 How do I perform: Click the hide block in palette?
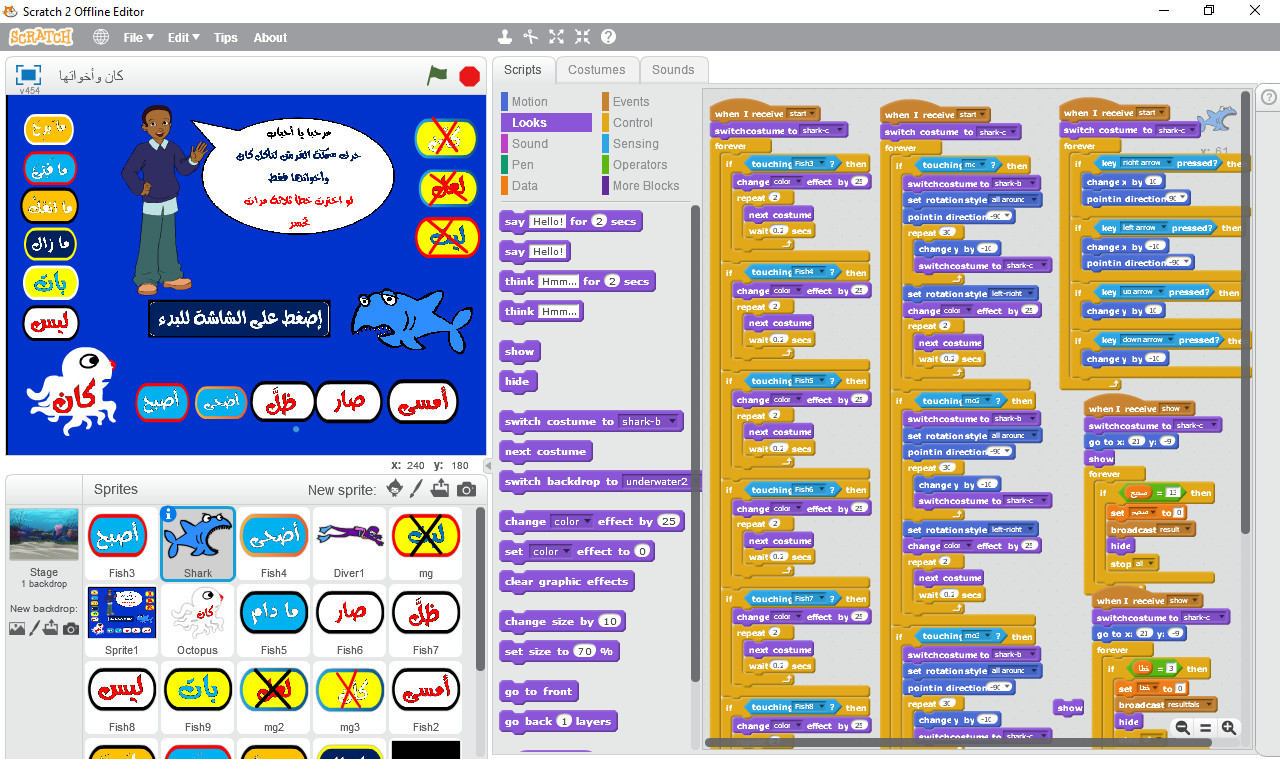(x=517, y=382)
